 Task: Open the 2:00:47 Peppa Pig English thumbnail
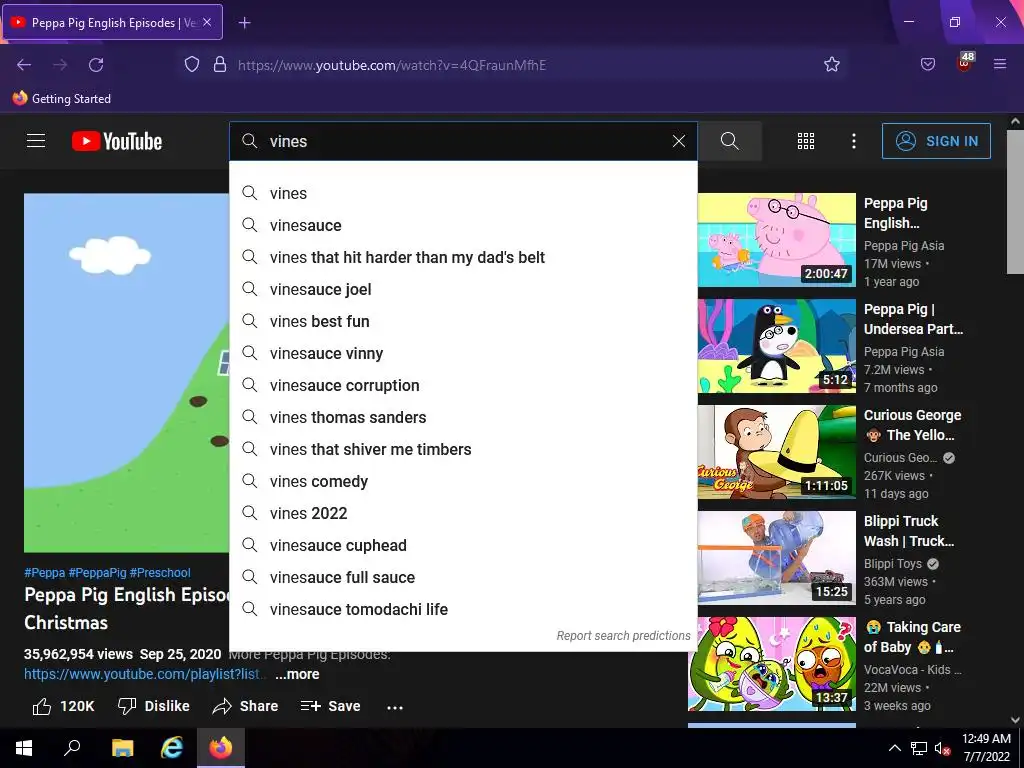pyautogui.click(x=776, y=240)
